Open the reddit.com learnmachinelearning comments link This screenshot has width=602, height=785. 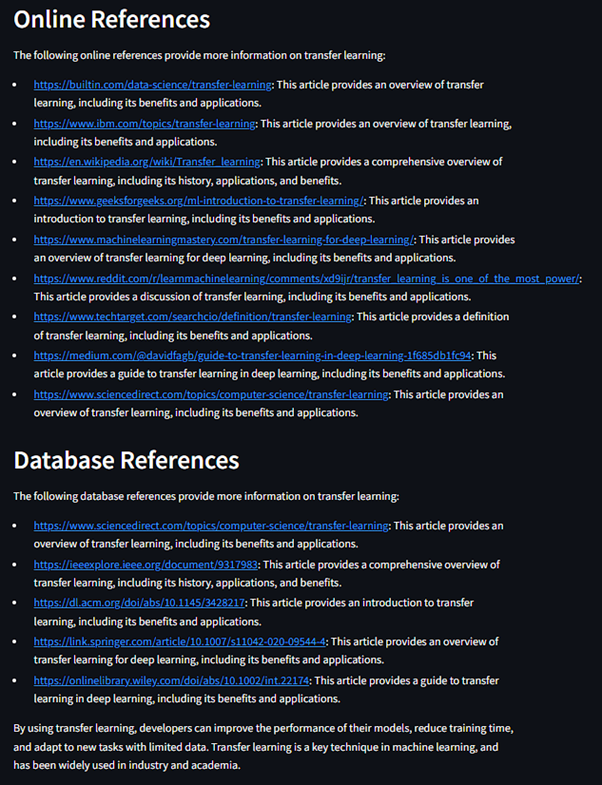(x=307, y=278)
